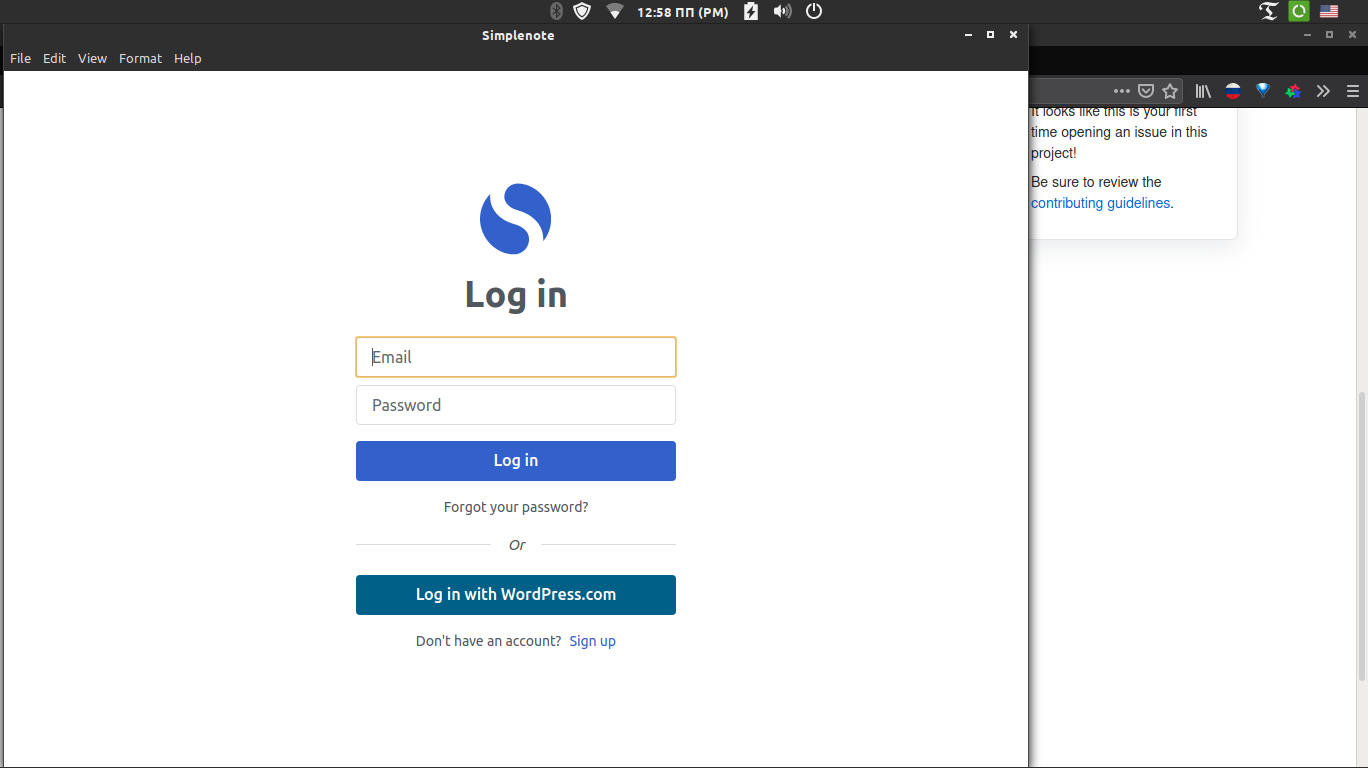Open the File menu in Simplenote

tap(20, 58)
